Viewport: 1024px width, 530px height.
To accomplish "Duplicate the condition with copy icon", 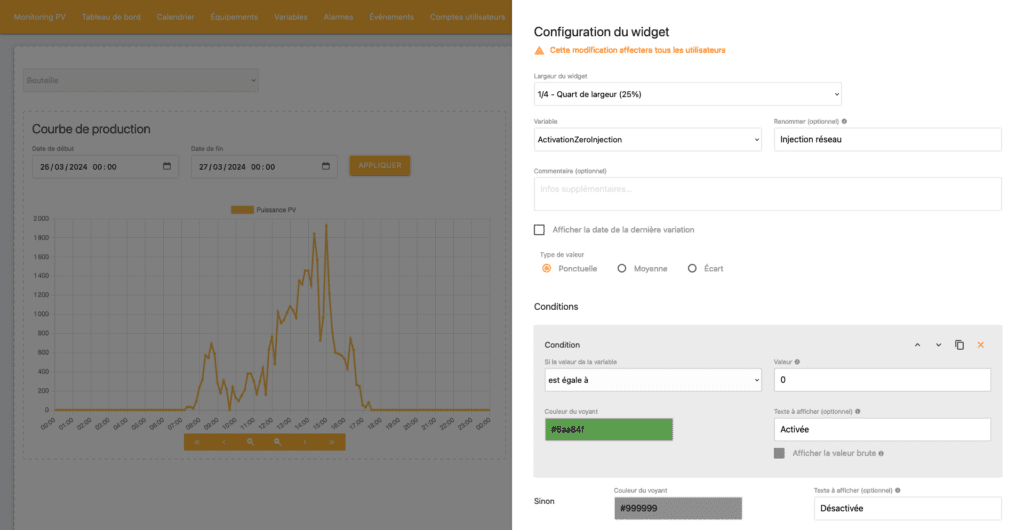I will click(959, 345).
